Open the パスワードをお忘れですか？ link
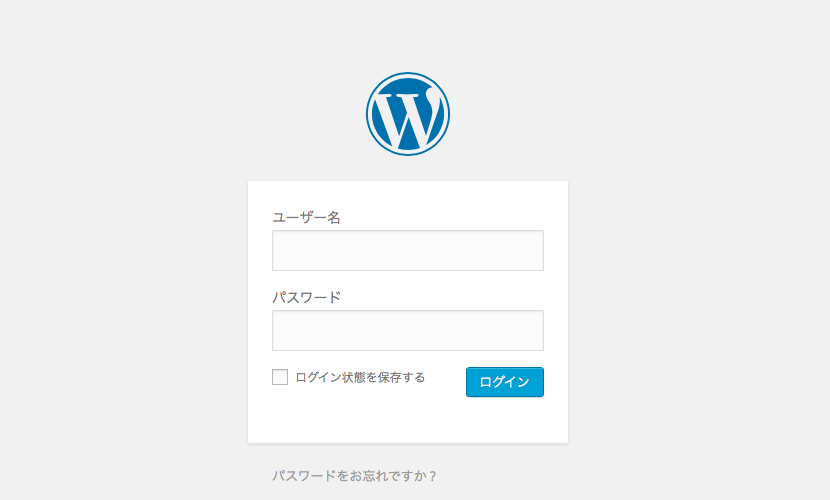830x500 pixels. click(355, 476)
